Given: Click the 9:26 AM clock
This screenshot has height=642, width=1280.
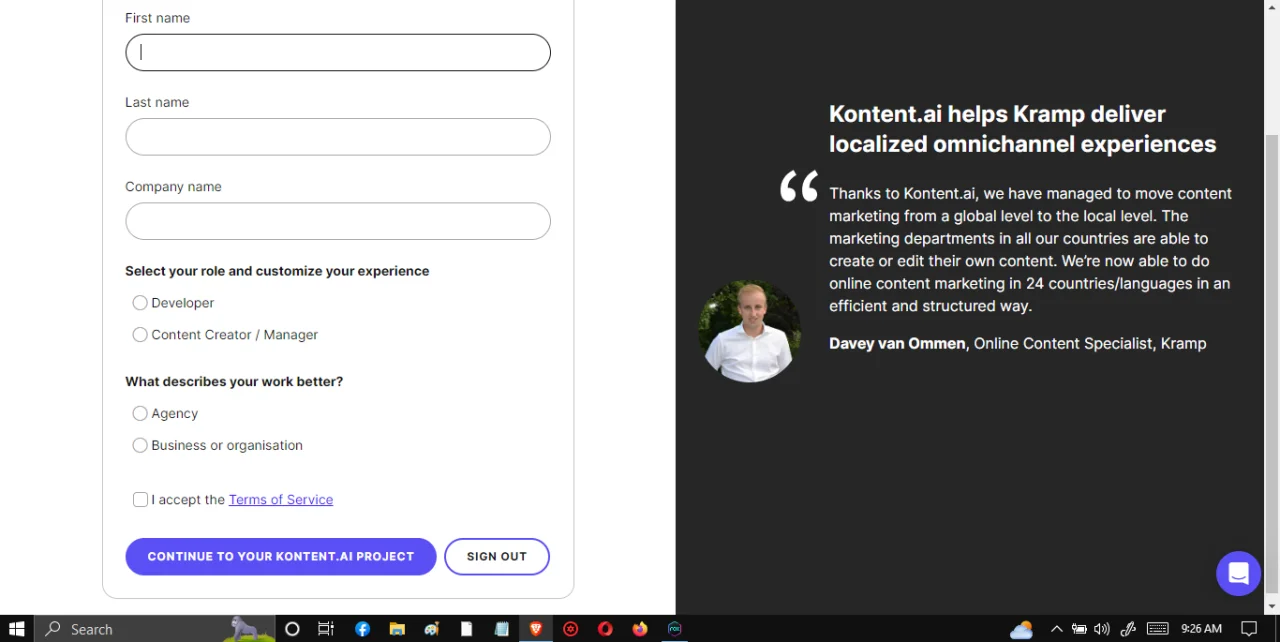Looking at the screenshot, I should [1201, 629].
